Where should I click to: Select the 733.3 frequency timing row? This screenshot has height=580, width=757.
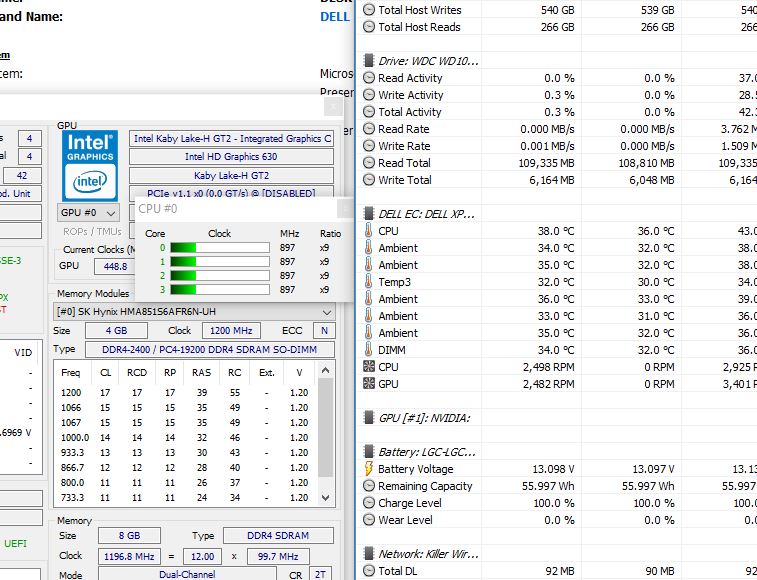point(185,497)
